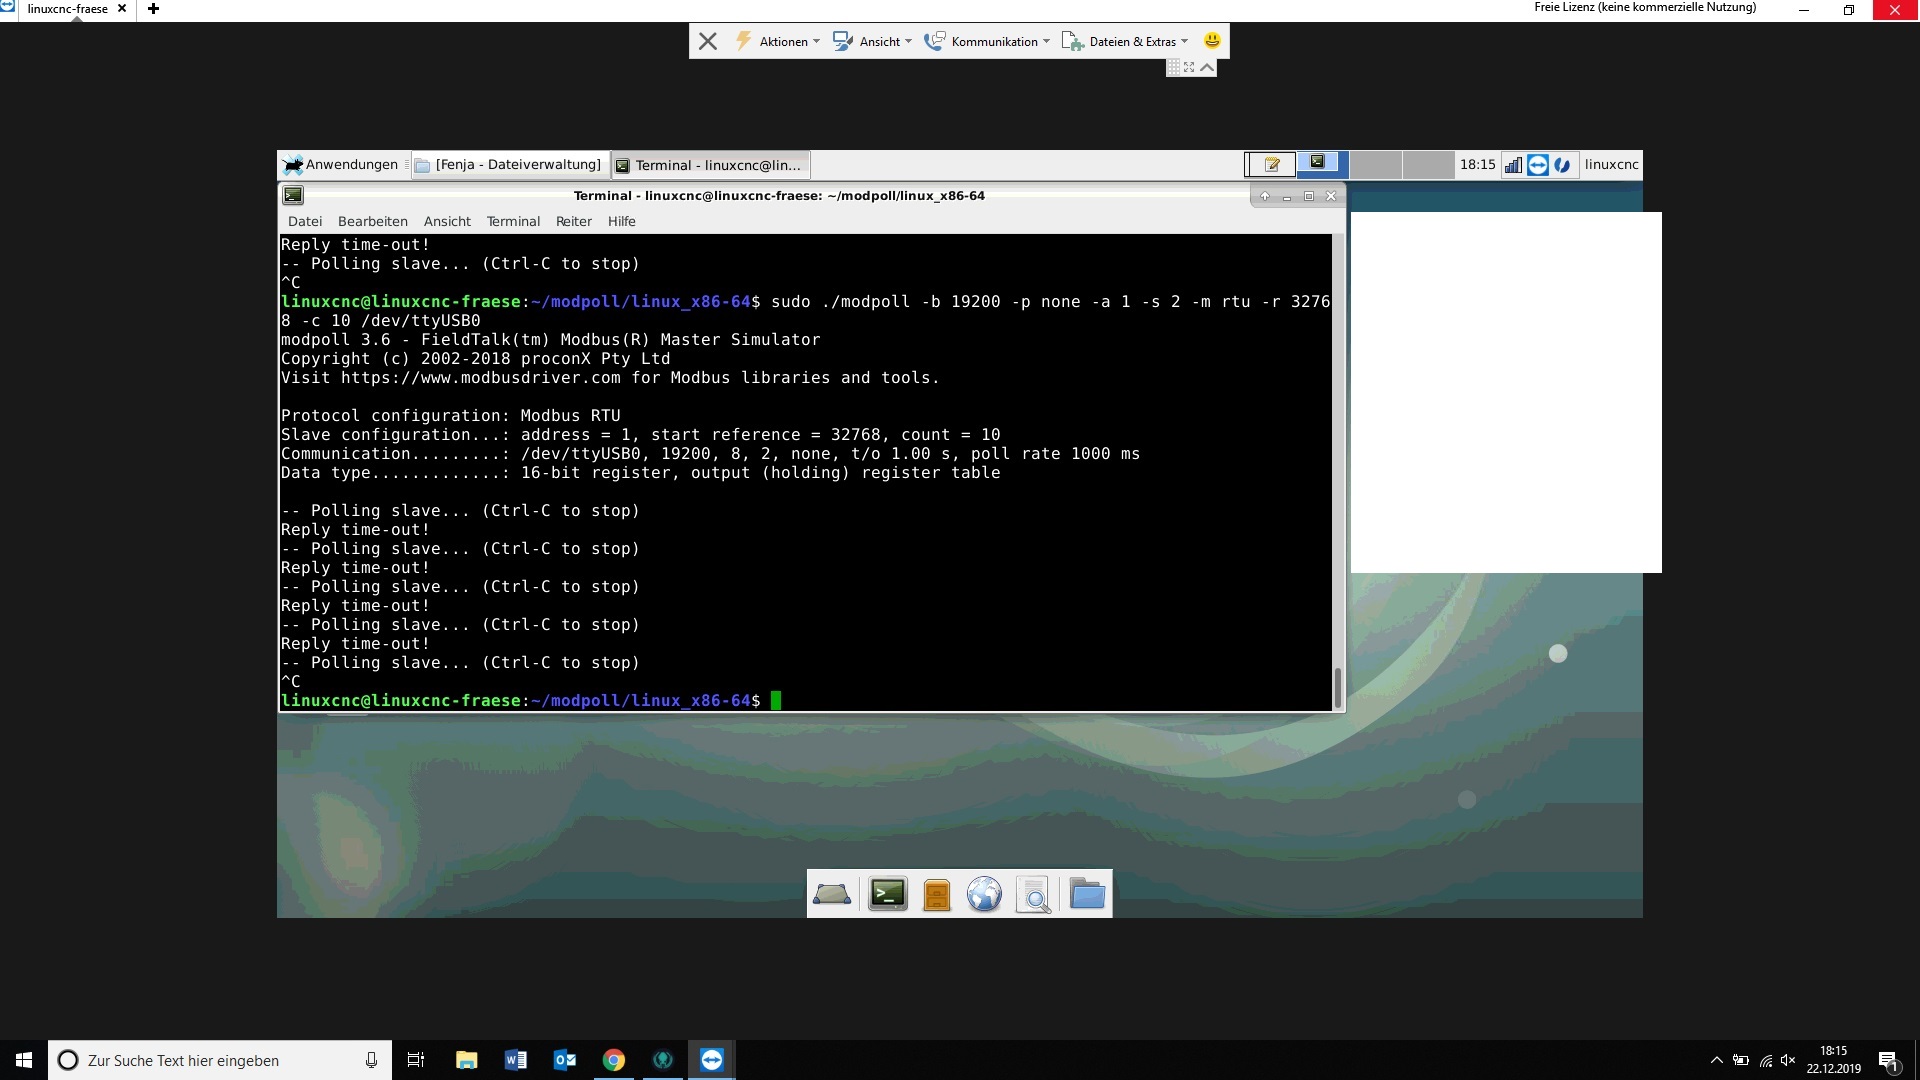Open a new session tab with plus
Viewport: 1920px width, 1080px height.
[x=153, y=9]
